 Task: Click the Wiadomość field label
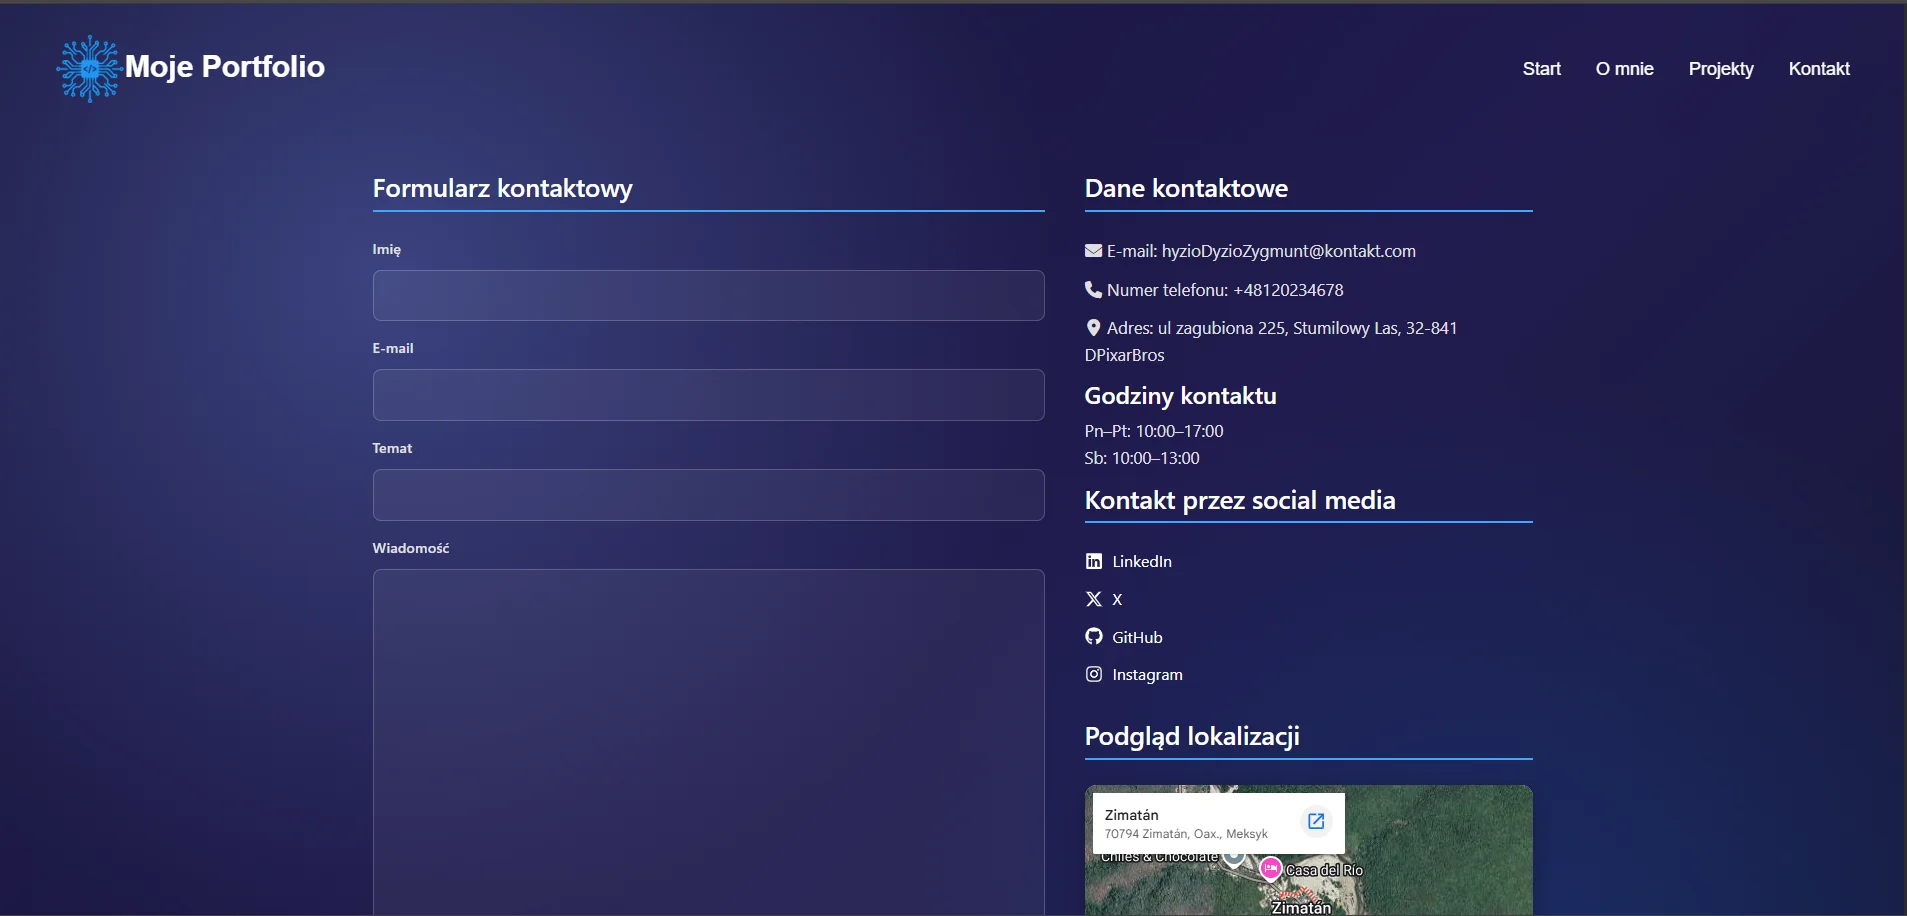point(411,548)
